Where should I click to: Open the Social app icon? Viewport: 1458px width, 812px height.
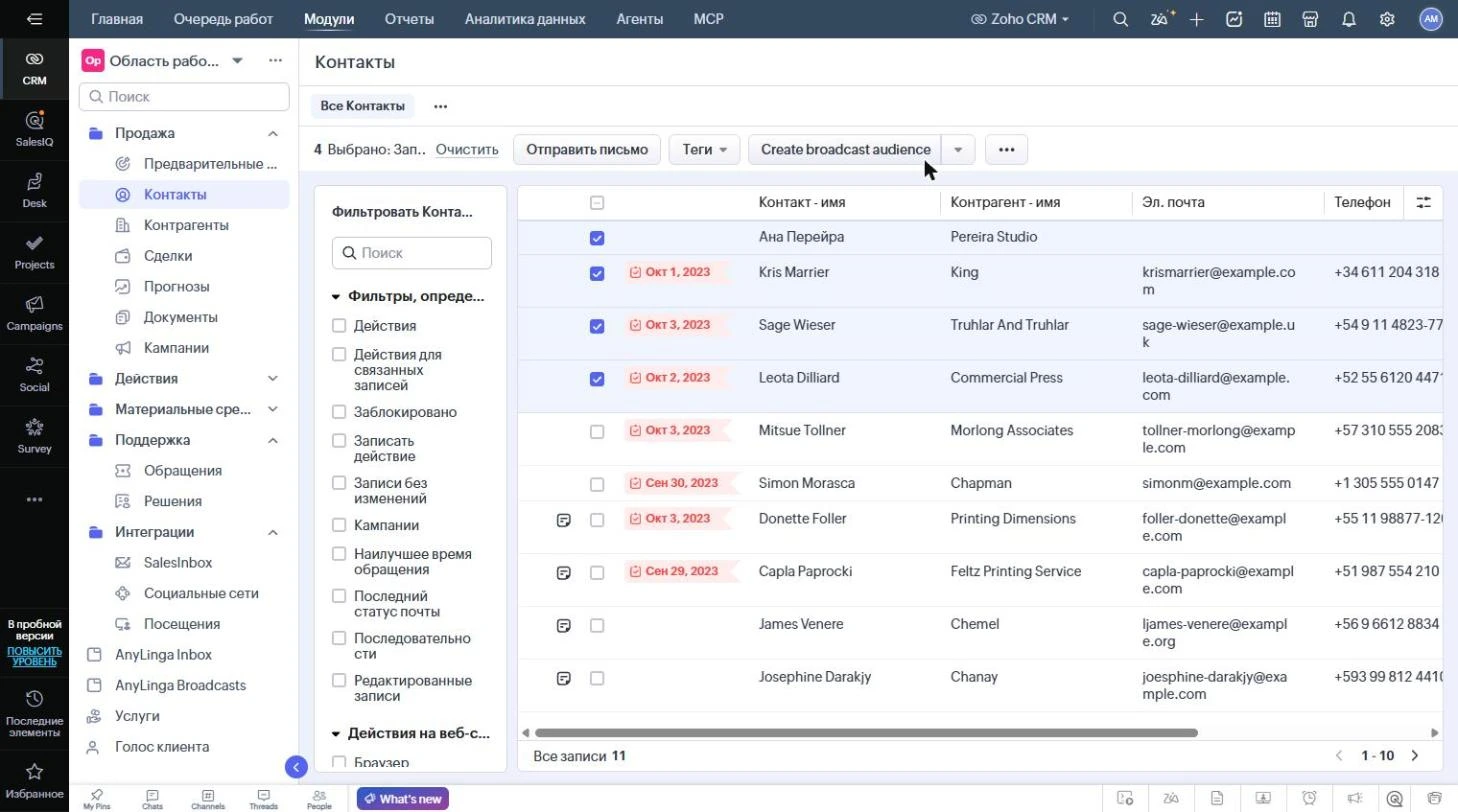point(34,374)
